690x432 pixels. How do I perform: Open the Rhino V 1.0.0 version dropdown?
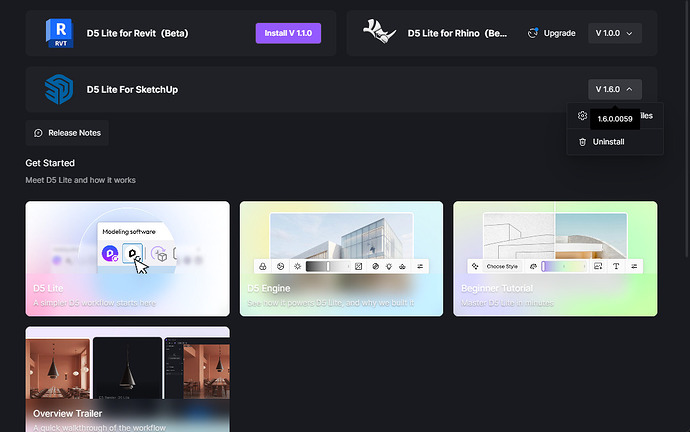pyautogui.click(x=615, y=33)
